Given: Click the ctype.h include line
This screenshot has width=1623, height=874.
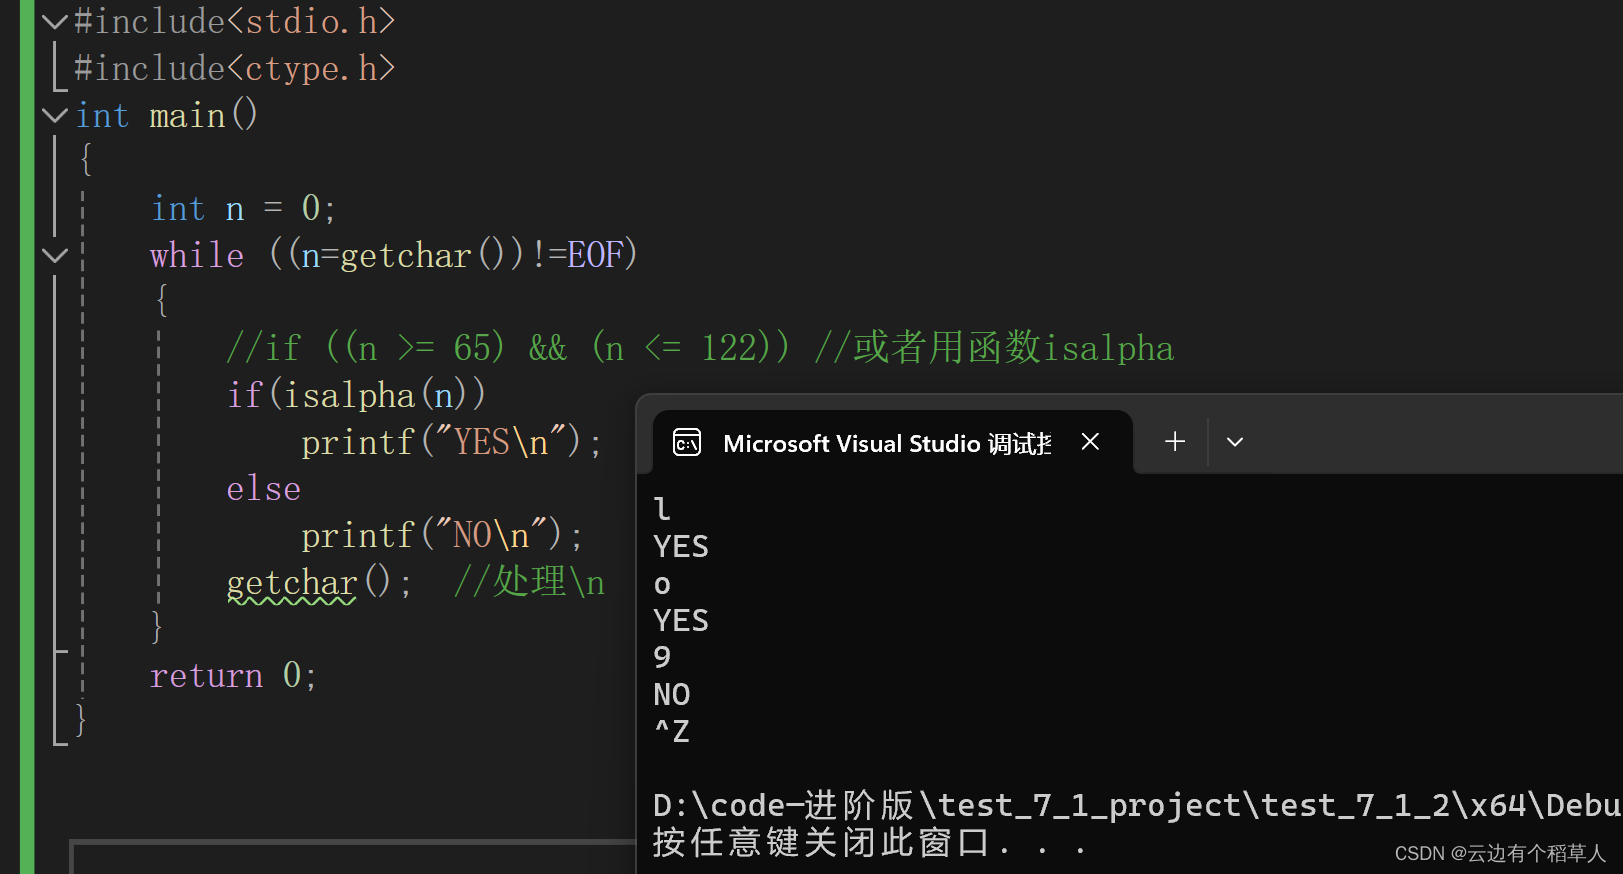Looking at the screenshot, I should [235, 68].
